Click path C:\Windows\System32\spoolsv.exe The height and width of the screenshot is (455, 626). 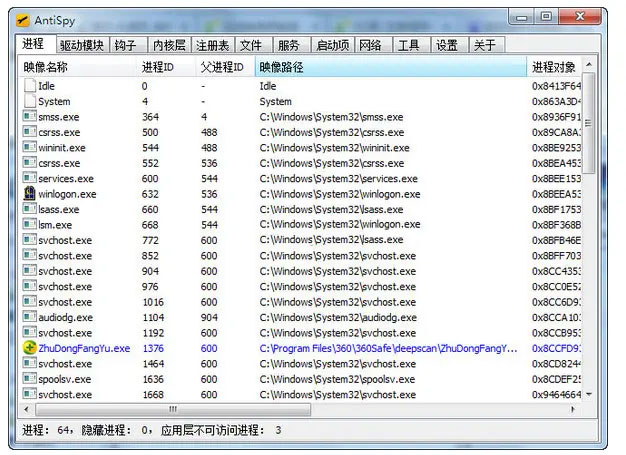click(337, 379)
